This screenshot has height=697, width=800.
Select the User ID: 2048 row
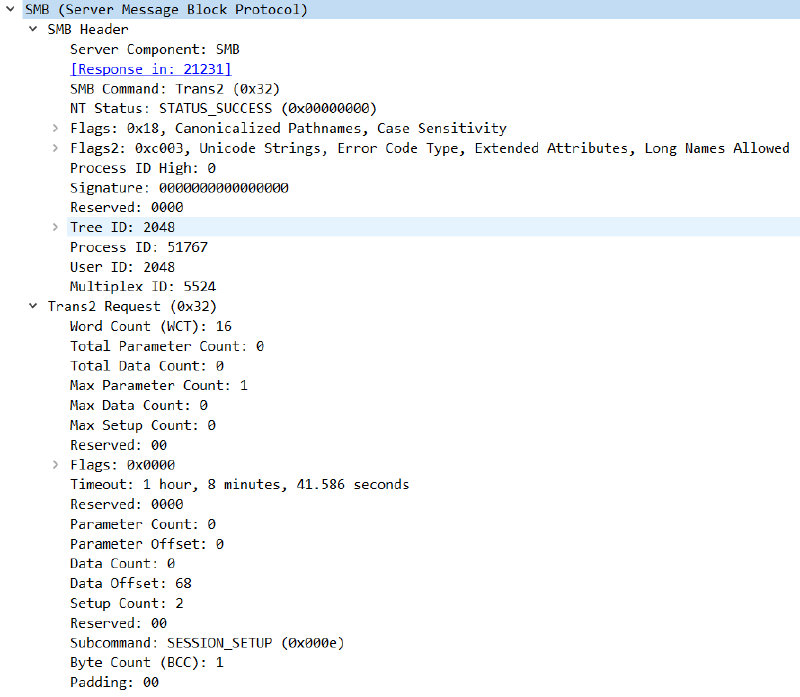click(x=122, y=267)
